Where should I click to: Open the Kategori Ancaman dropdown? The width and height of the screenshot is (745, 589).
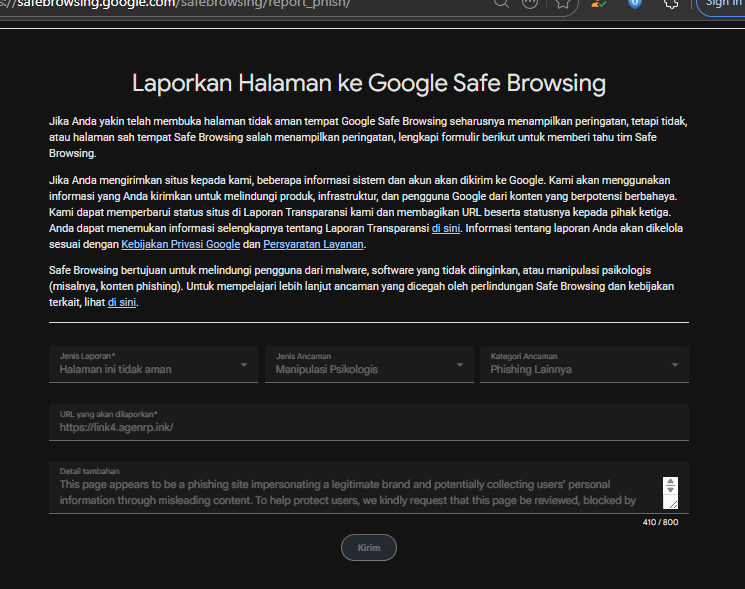point(584,364)
